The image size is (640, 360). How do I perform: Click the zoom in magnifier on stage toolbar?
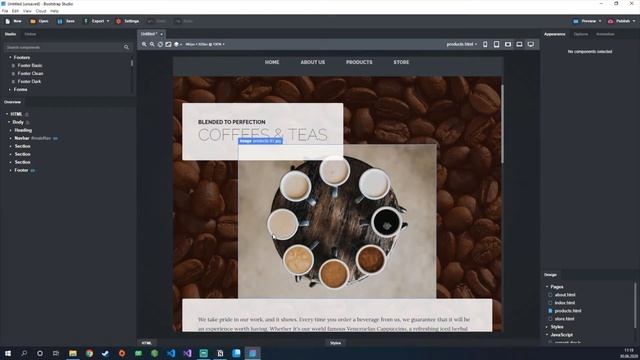point(144,44)
